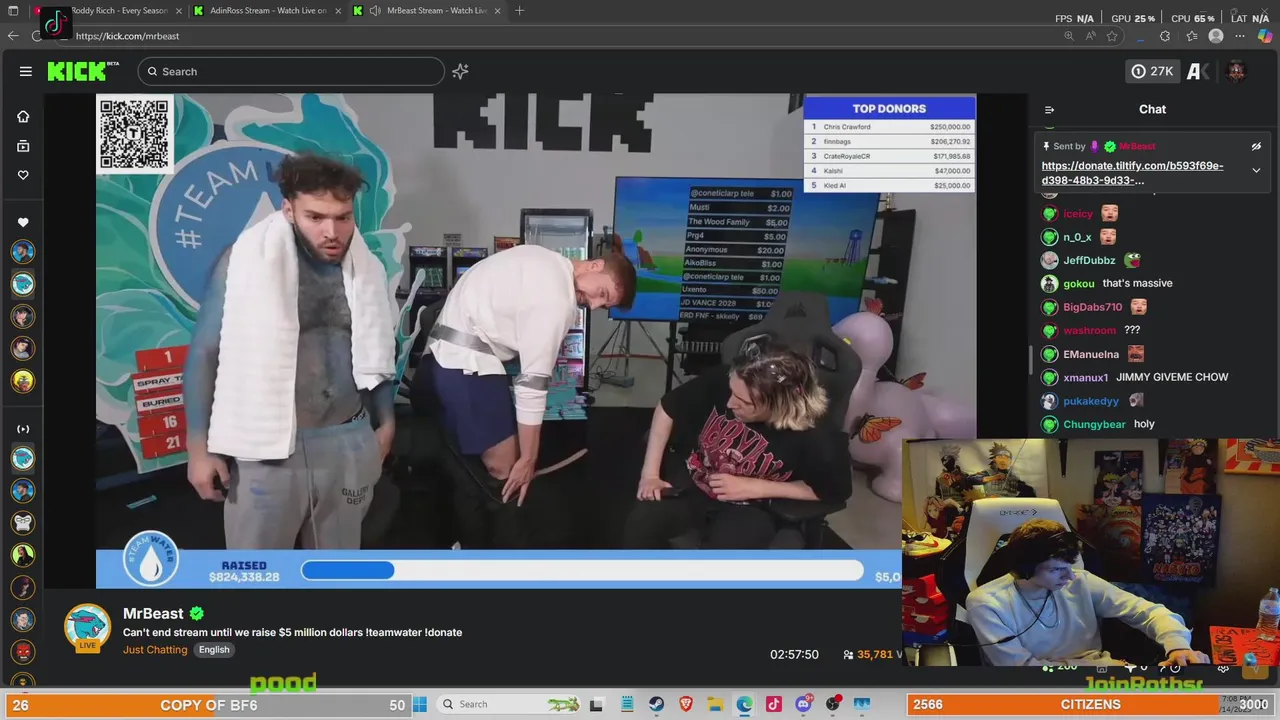The width and height of the screenshot is (1280, 720).
Task: Open the pinned tiltify donate link
Action: click(x=1132, y=173)
